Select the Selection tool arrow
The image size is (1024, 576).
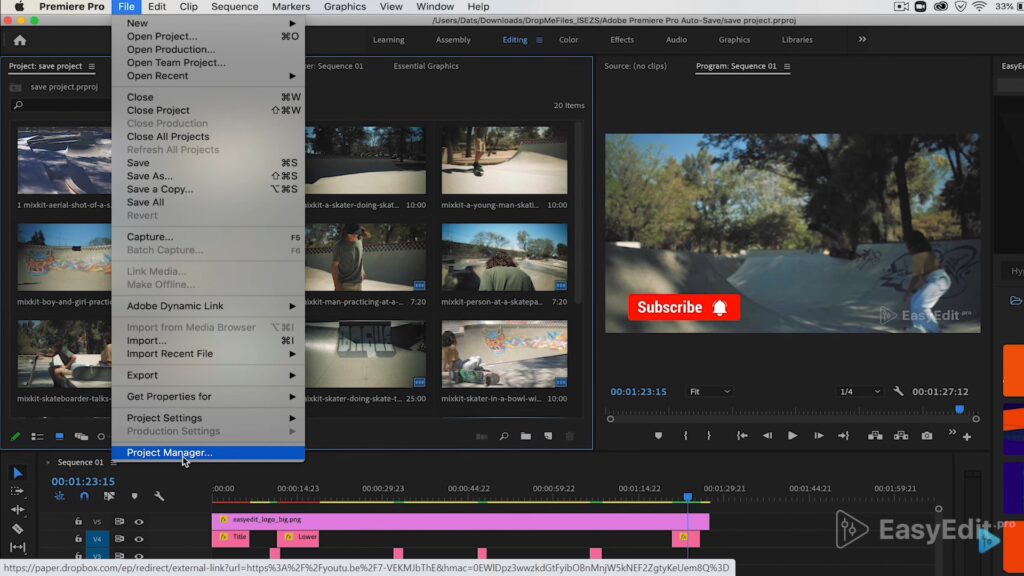tap(18, 473)
